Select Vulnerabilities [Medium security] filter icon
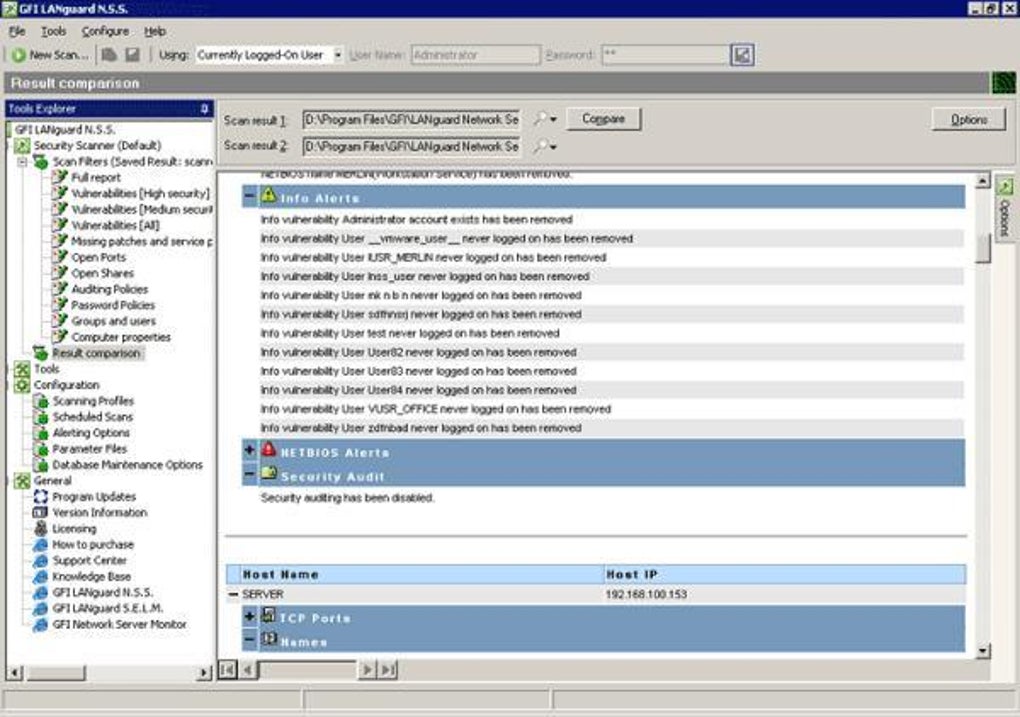 tap(60, 209)
